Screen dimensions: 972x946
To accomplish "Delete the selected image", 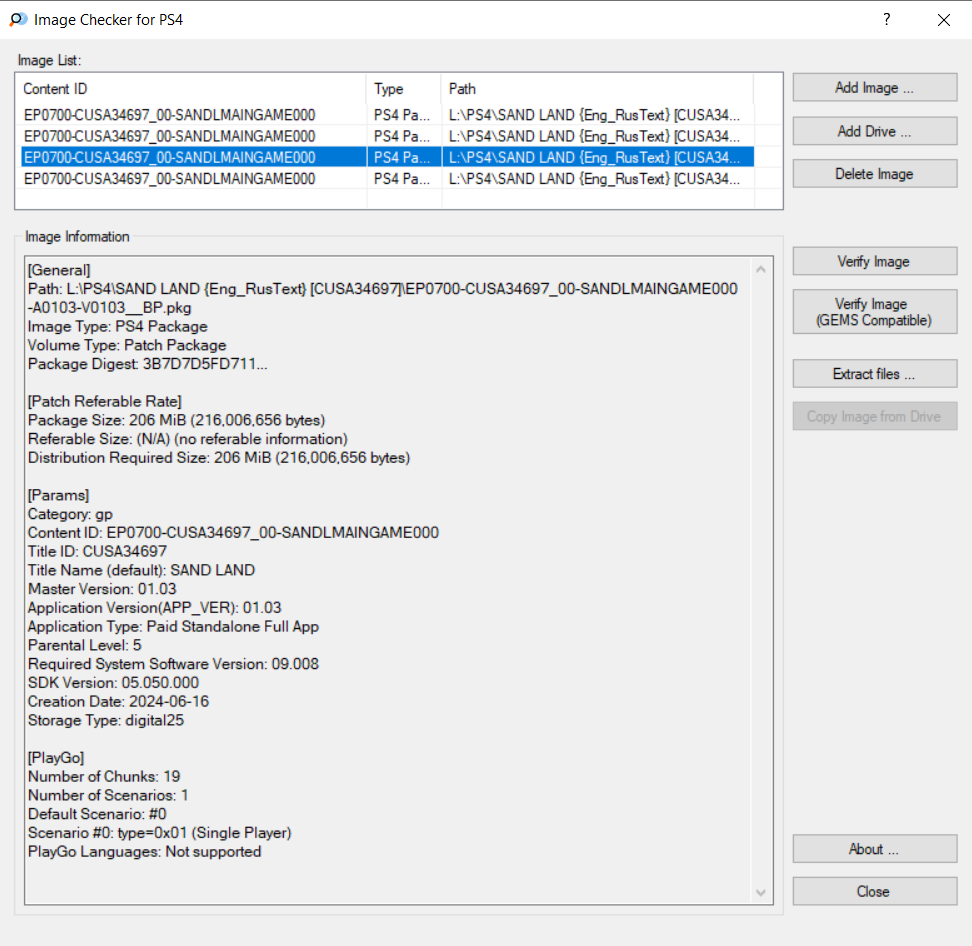I will pos(874,174).
